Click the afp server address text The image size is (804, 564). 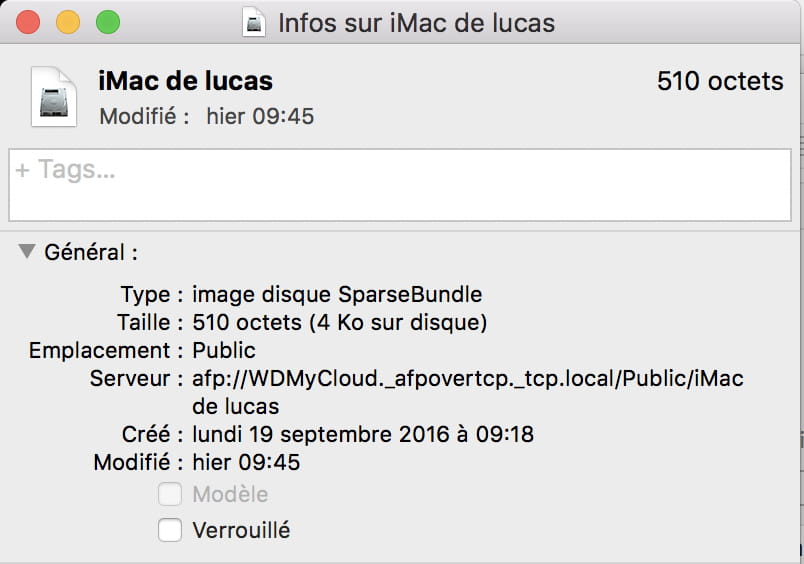468,392
